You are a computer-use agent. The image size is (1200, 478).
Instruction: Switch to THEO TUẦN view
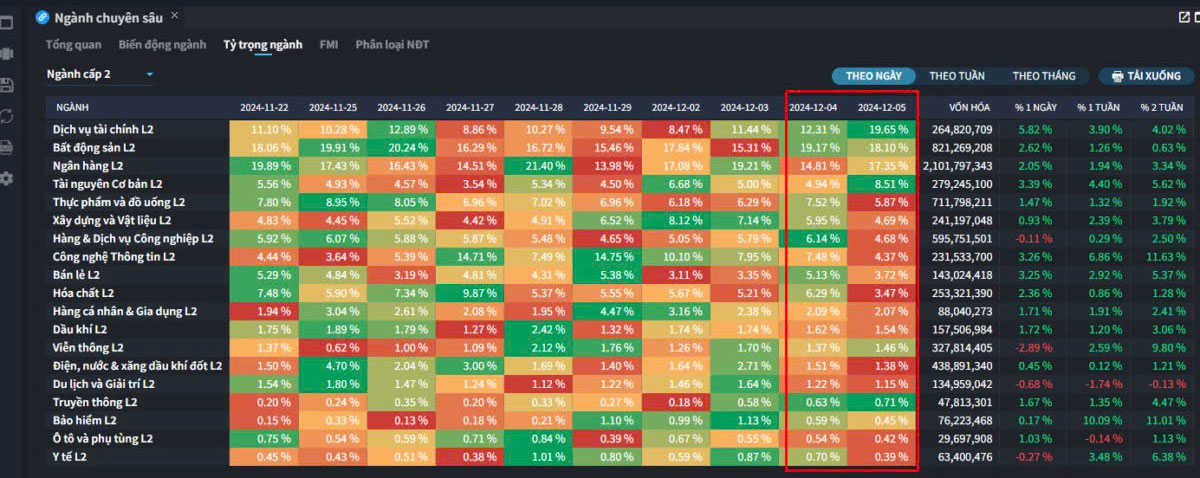click(956, 76)
